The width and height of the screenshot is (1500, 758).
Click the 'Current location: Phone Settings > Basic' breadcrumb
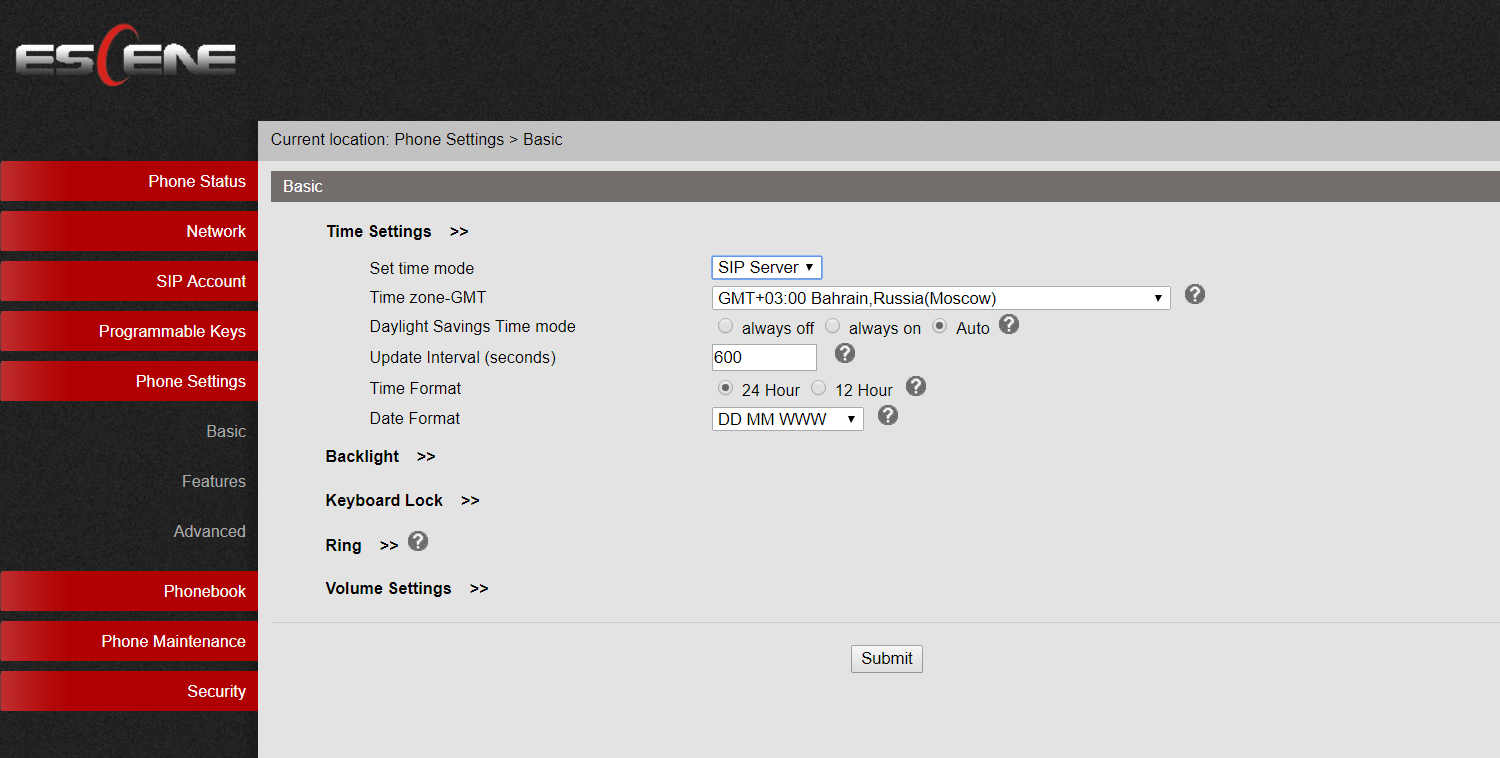point(417,139)
